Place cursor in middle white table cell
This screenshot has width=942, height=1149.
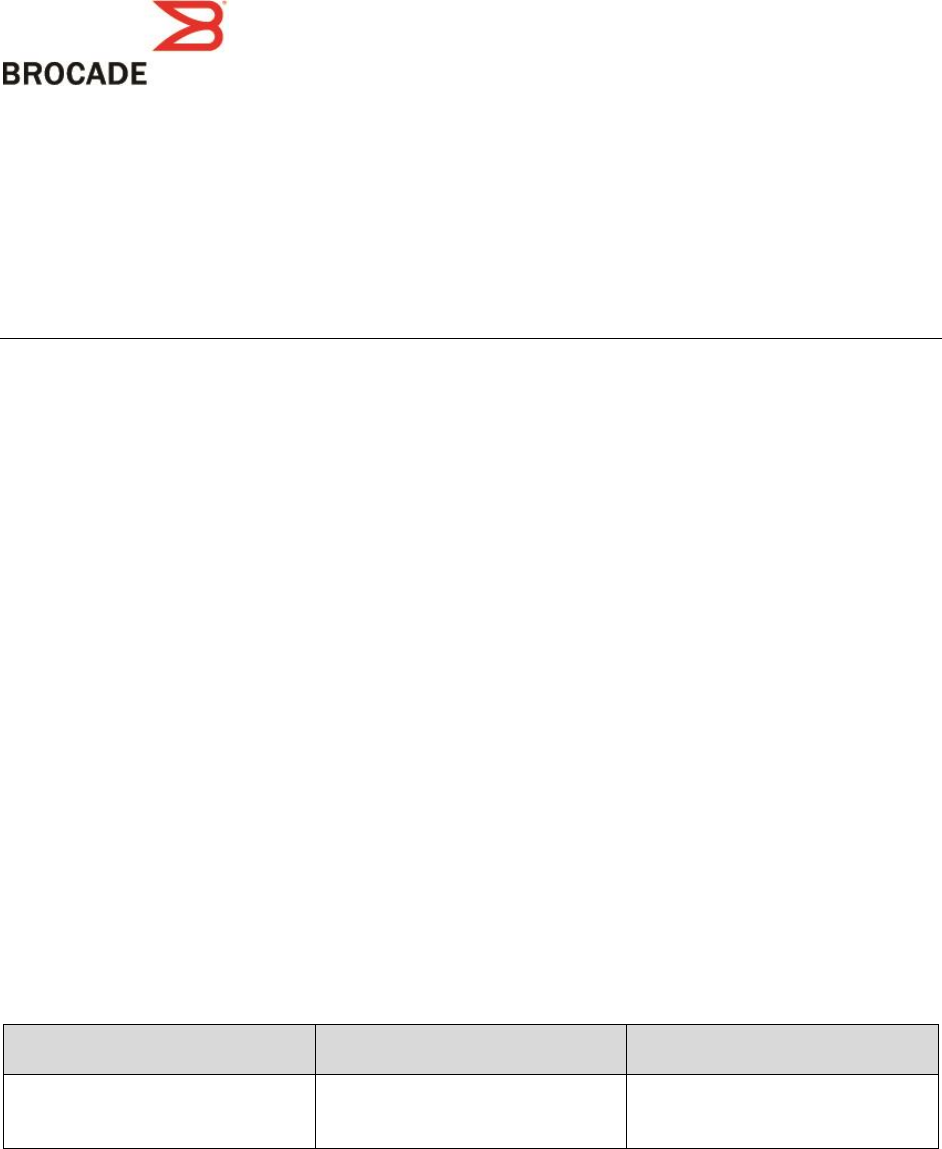click(471, 1109)
